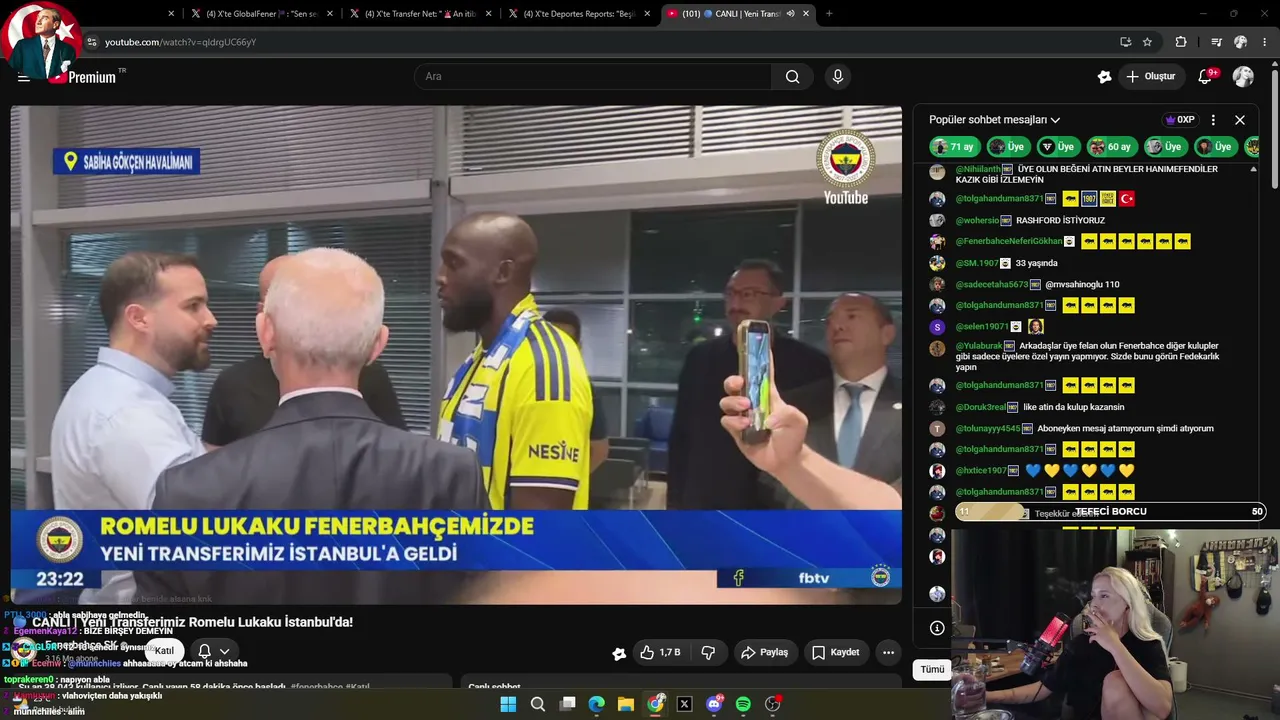Open File Explorer from the taskbar
1280x720 pixels.
click(626, 704)
